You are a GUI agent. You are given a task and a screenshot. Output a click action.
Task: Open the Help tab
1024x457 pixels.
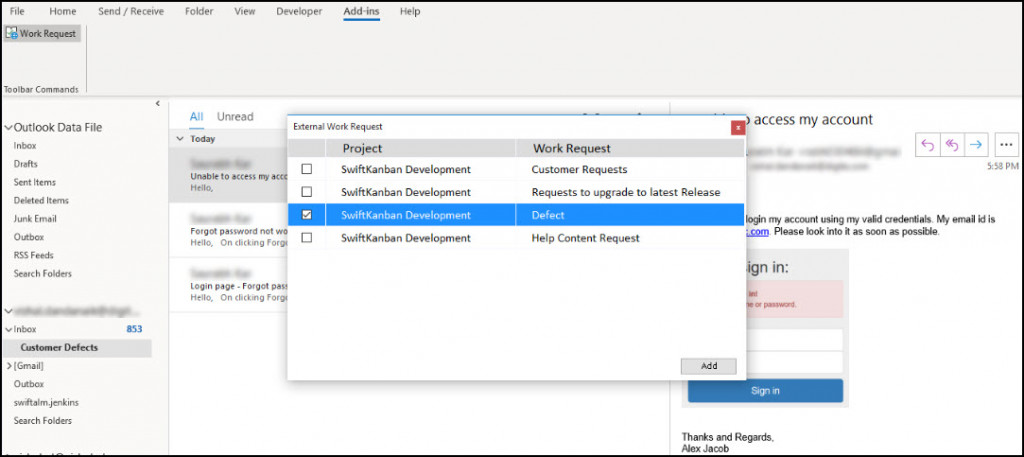pyautogui.click(x=409, y=11)
